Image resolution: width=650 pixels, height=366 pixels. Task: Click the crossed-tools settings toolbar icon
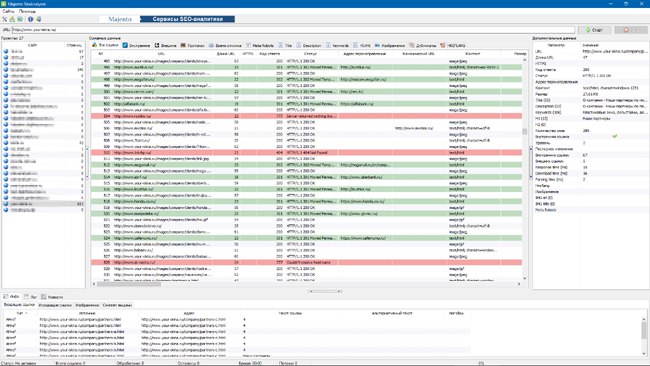(x=5, y=19)
